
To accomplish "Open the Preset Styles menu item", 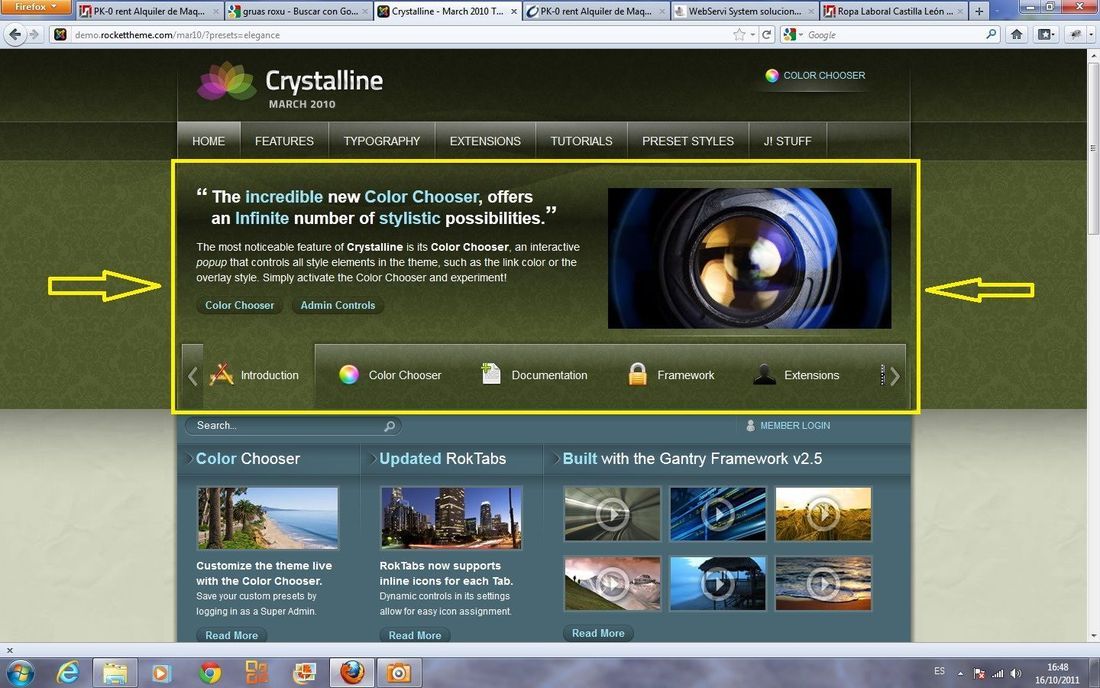I will 688,141.
